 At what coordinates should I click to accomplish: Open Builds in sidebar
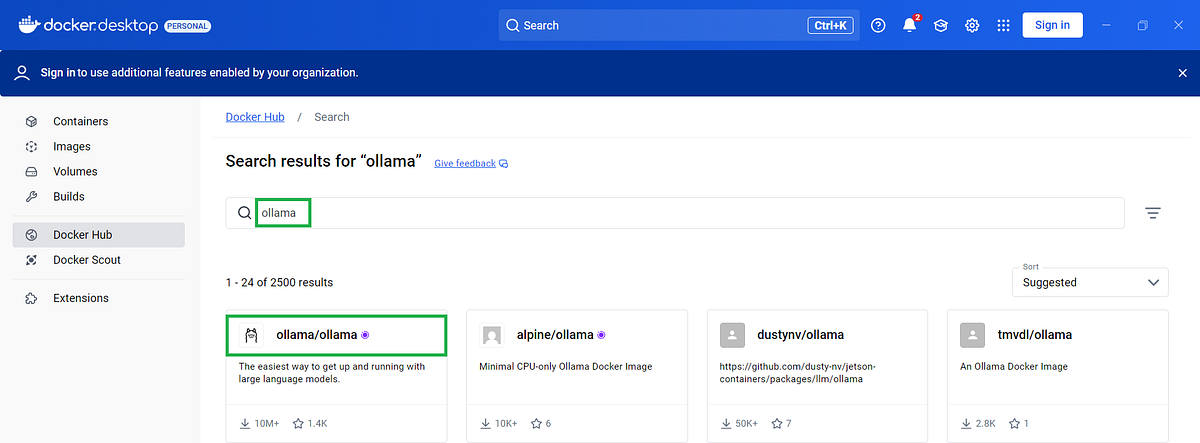98,196
